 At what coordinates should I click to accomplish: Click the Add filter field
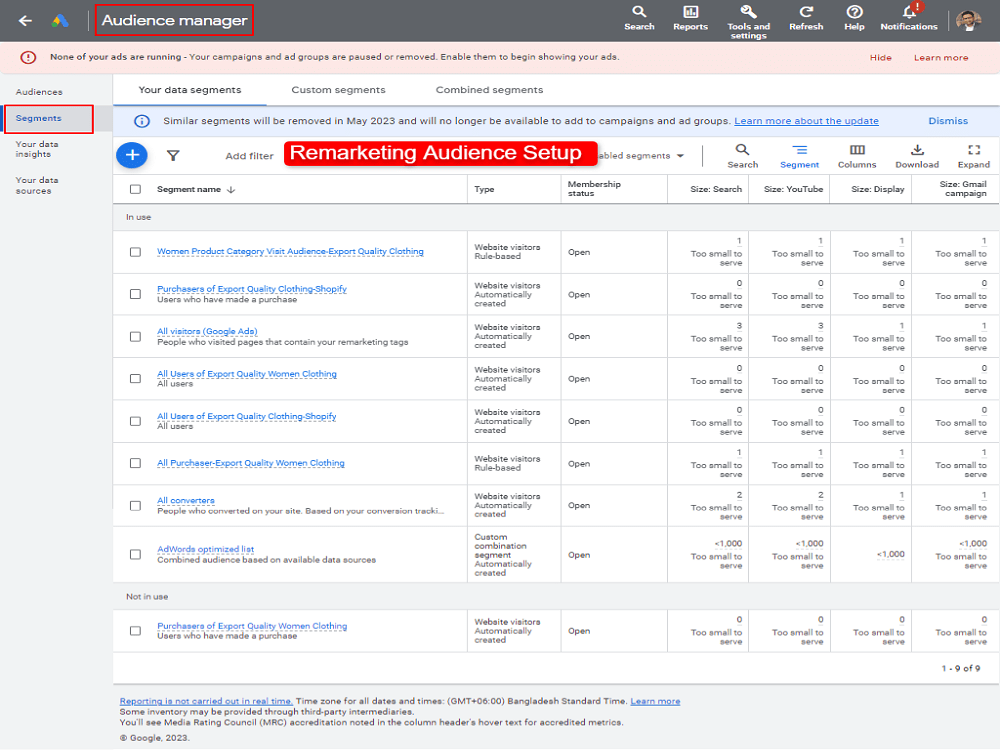tap(249, 156)
